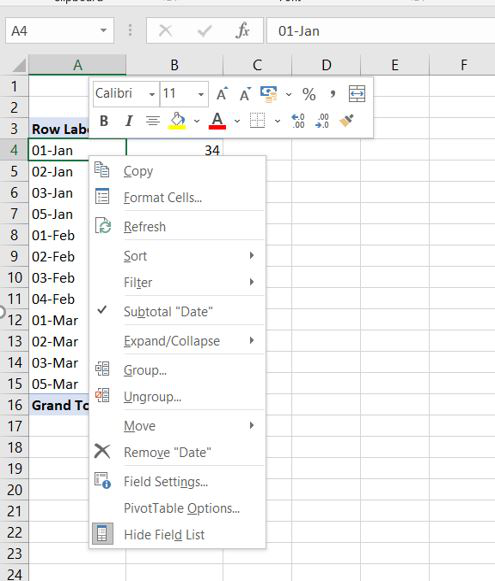
Task: Select row 17 header
Action: (14, 426)
